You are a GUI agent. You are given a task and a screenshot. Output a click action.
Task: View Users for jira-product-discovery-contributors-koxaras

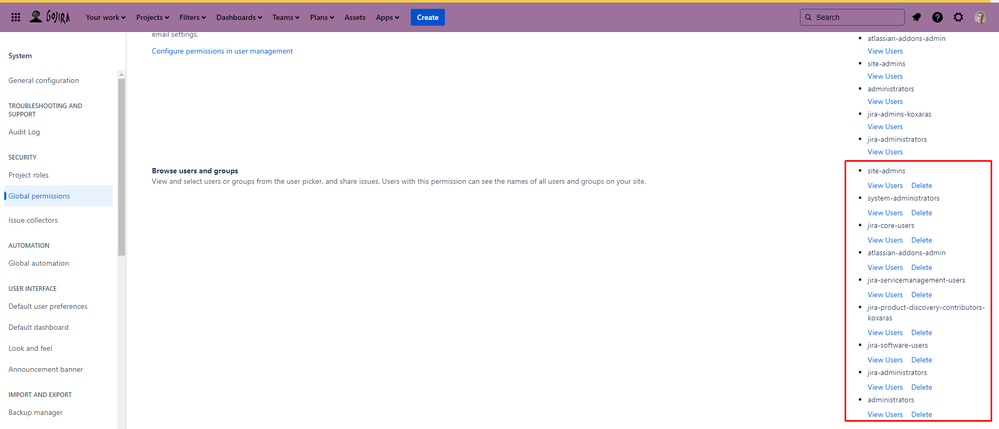[x=885, y=333]
